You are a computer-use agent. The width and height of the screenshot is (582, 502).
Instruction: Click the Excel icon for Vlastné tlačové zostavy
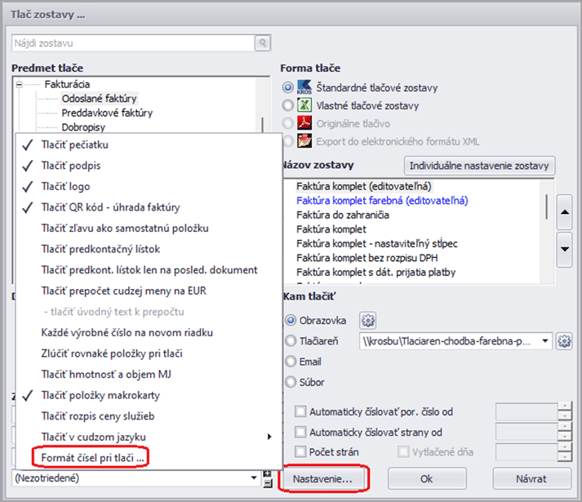(x=304, y=105)
